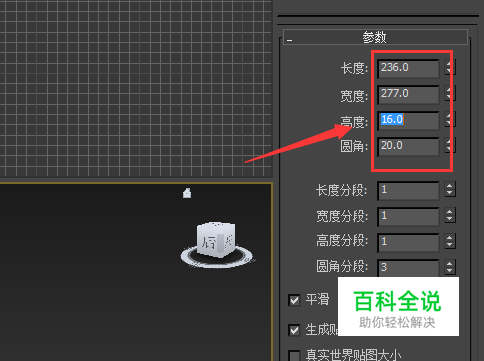Image resolution: width=484 pixels, height=361 pixels.
Task: Adjust the 高度 spinner arrows
Action: click(450, 120)
